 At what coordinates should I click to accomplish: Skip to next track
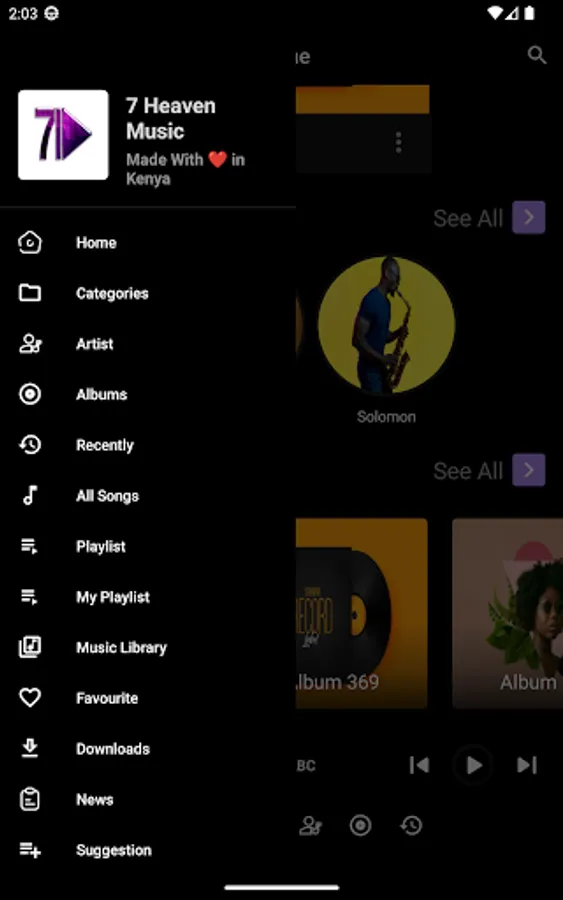[x=526, y=765]
